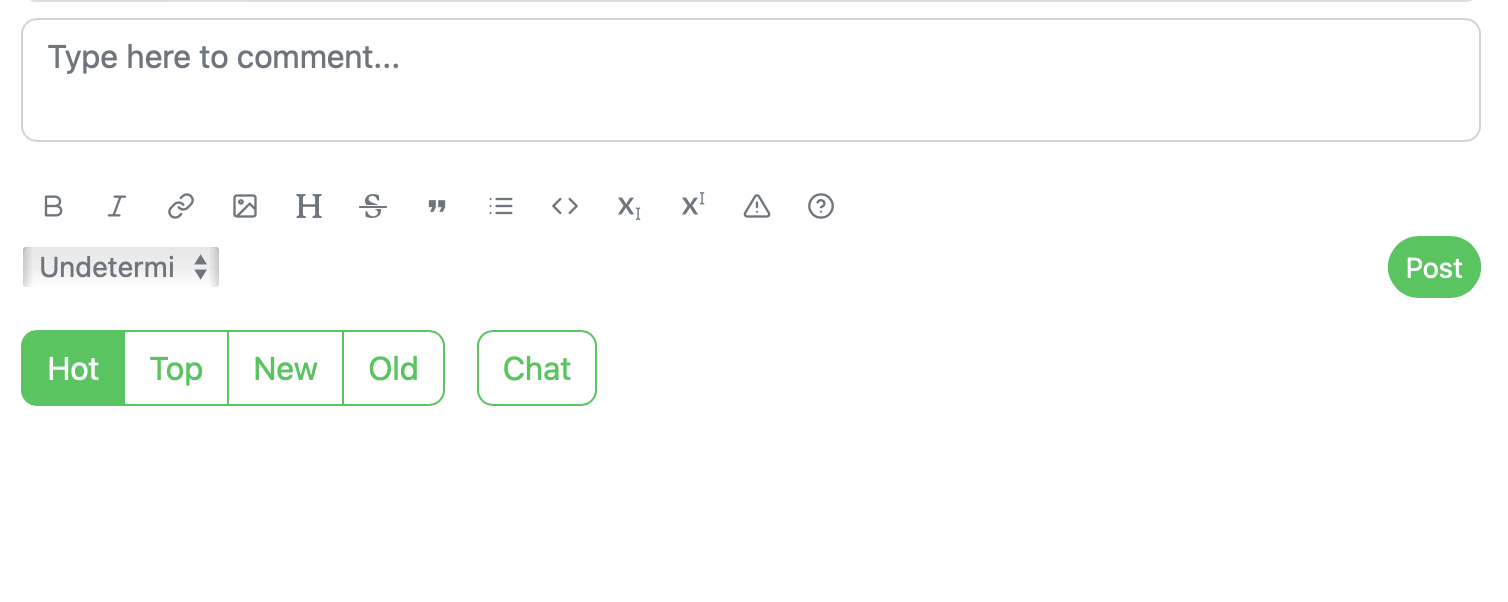Open the Chat view
This screenshot has width=1508, height=602.
click(x=537, y=368)
